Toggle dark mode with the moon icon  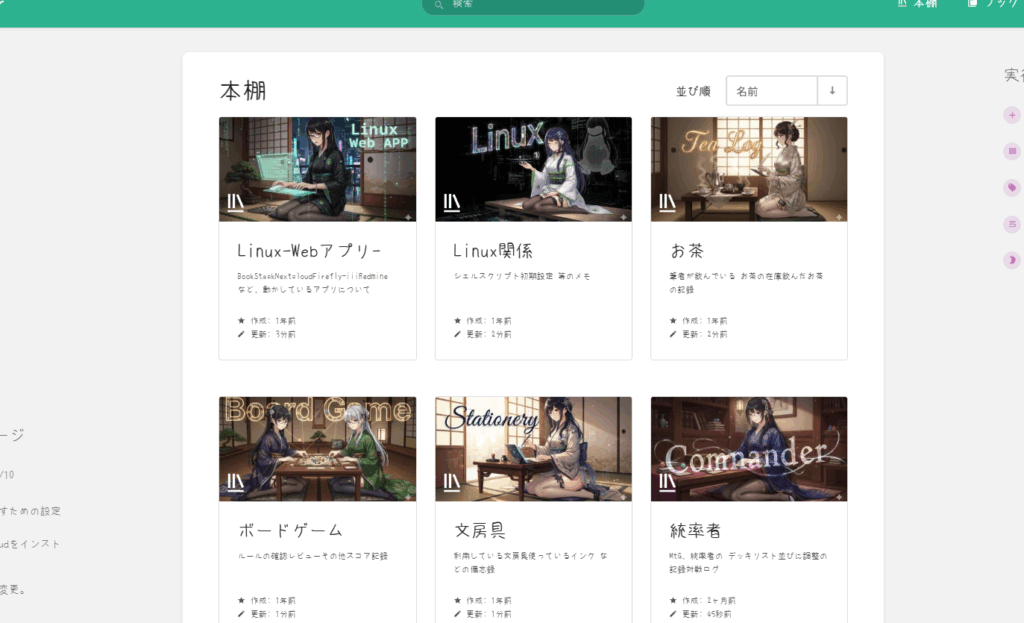pos(1012,260)
